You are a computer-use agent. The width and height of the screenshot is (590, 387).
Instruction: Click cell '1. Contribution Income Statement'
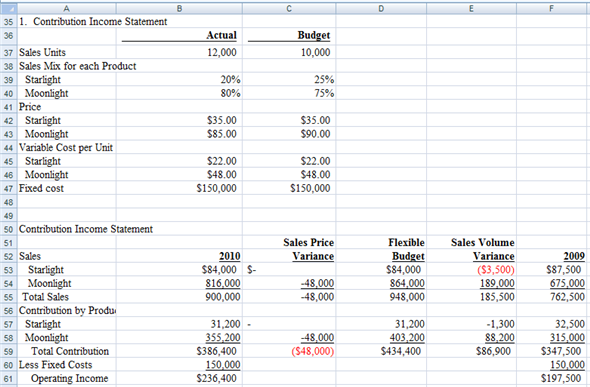click(93, 21)
